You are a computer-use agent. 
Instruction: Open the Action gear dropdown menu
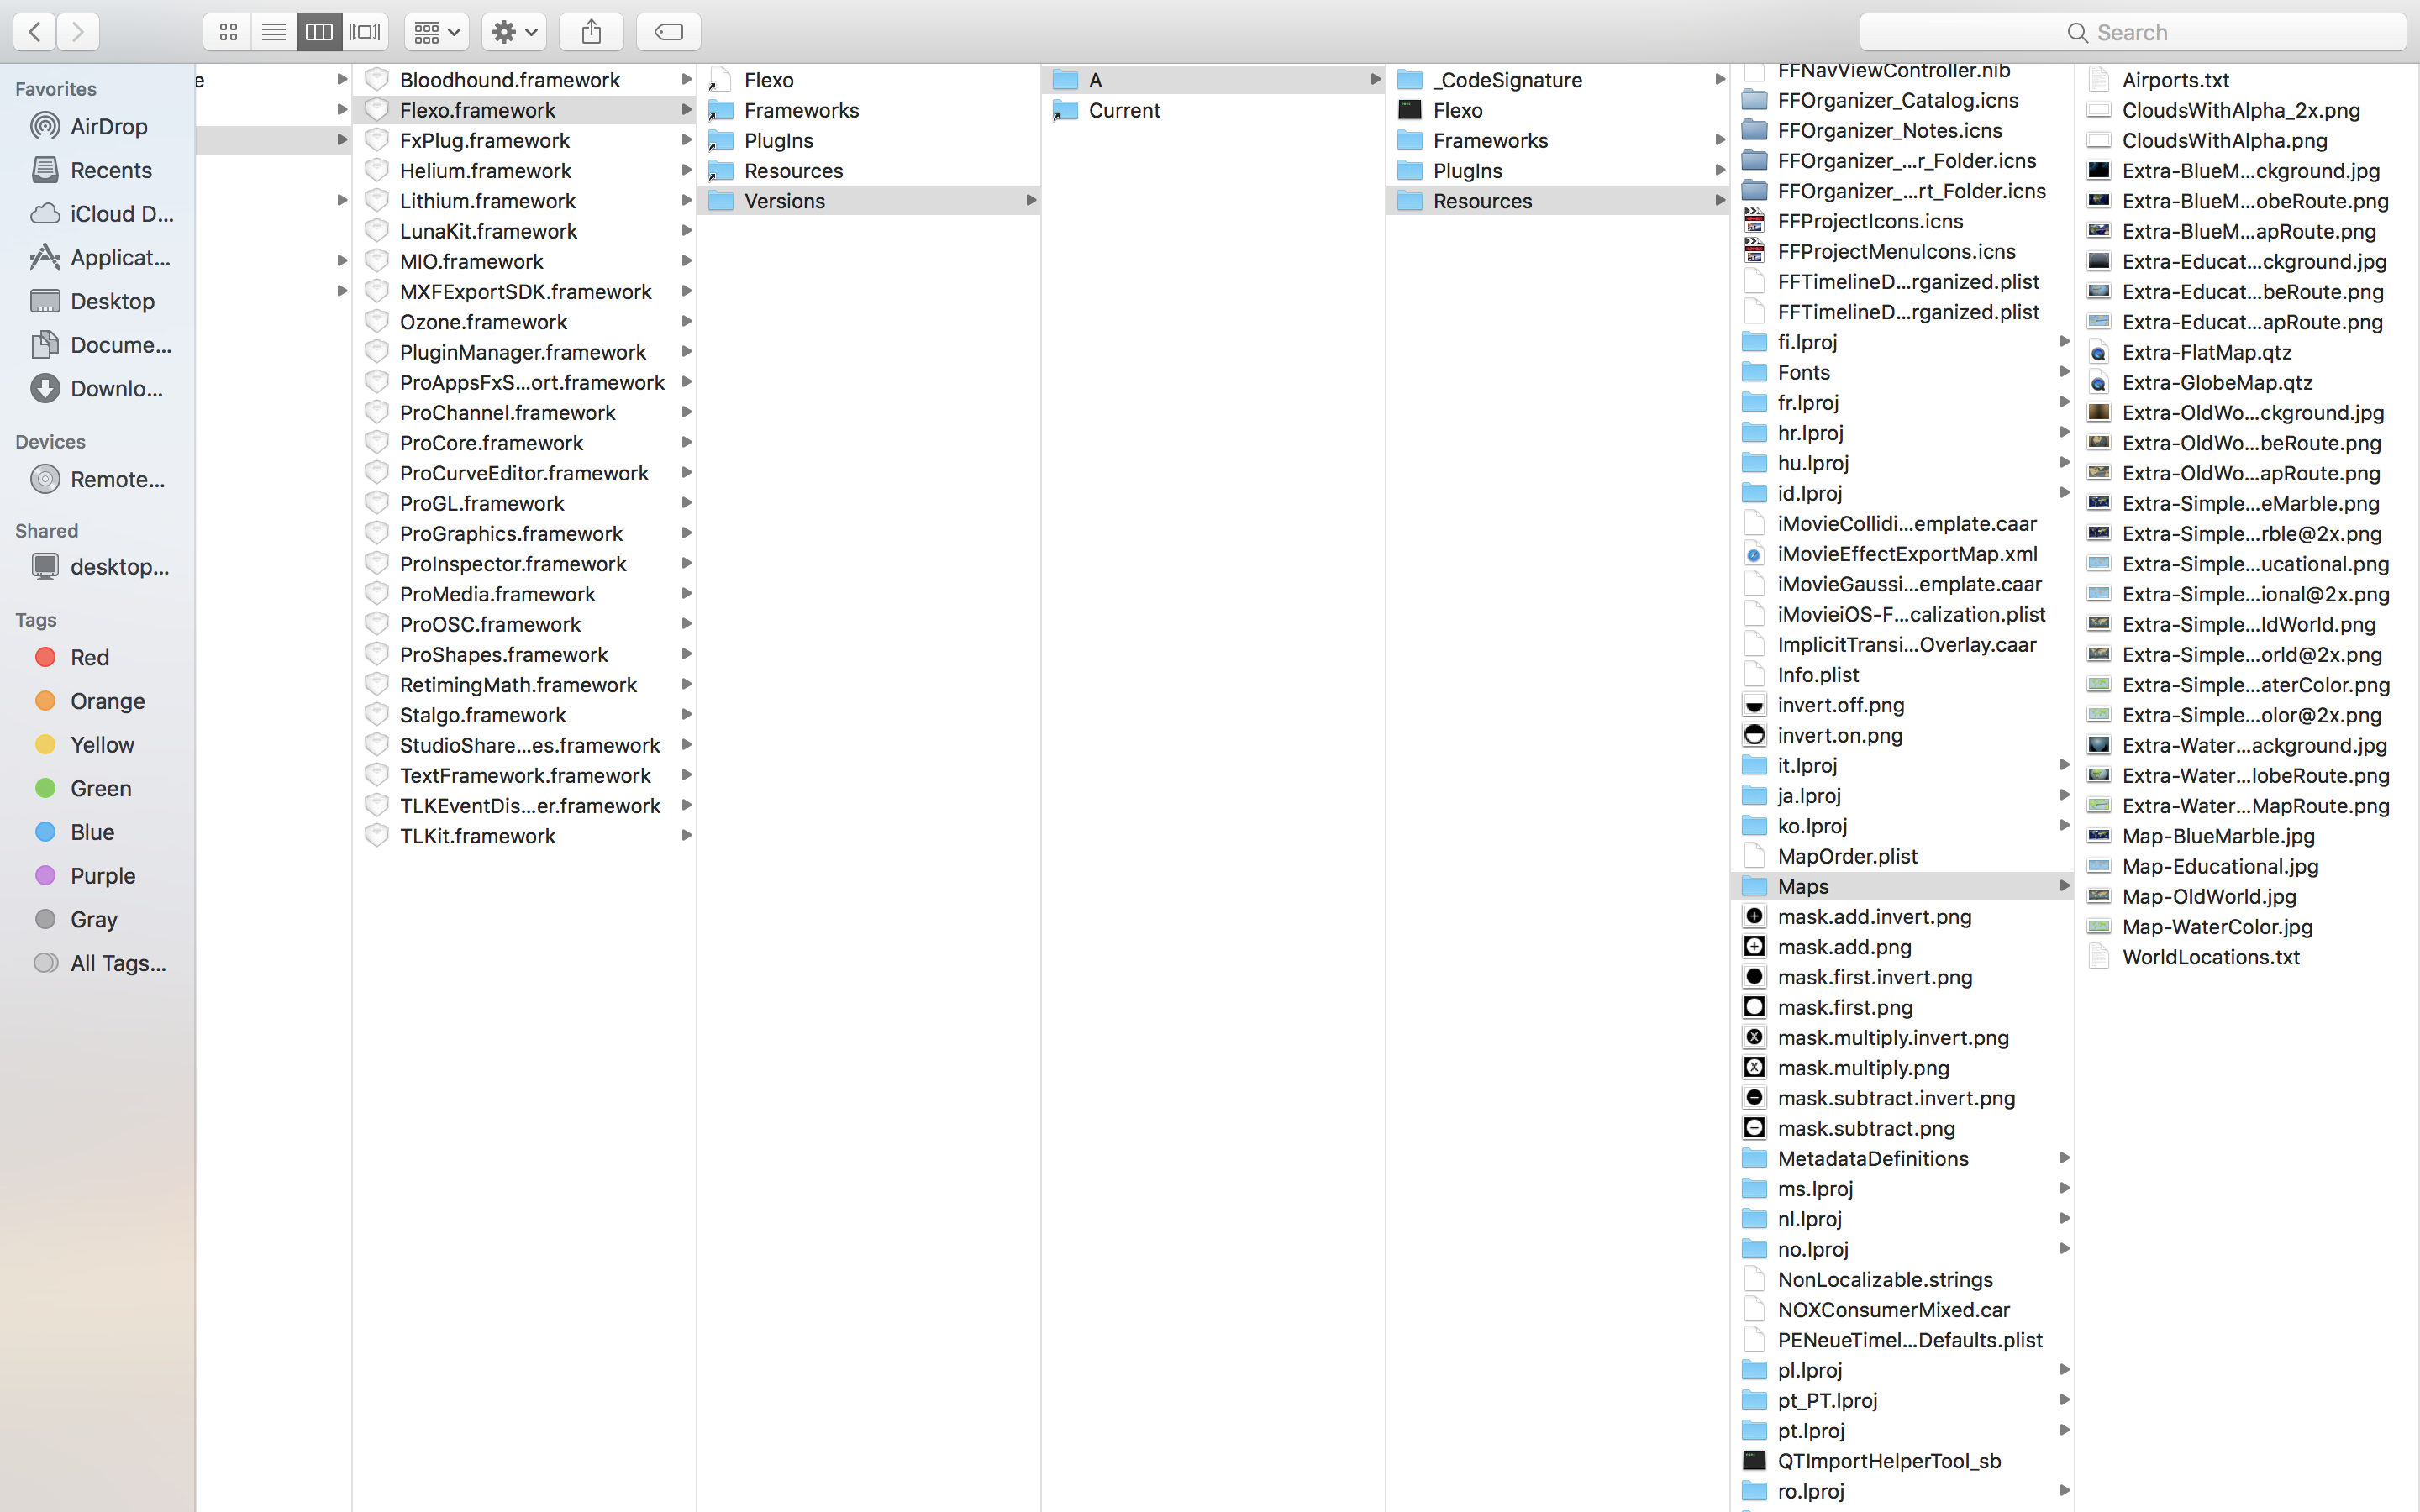pos(514,32)
